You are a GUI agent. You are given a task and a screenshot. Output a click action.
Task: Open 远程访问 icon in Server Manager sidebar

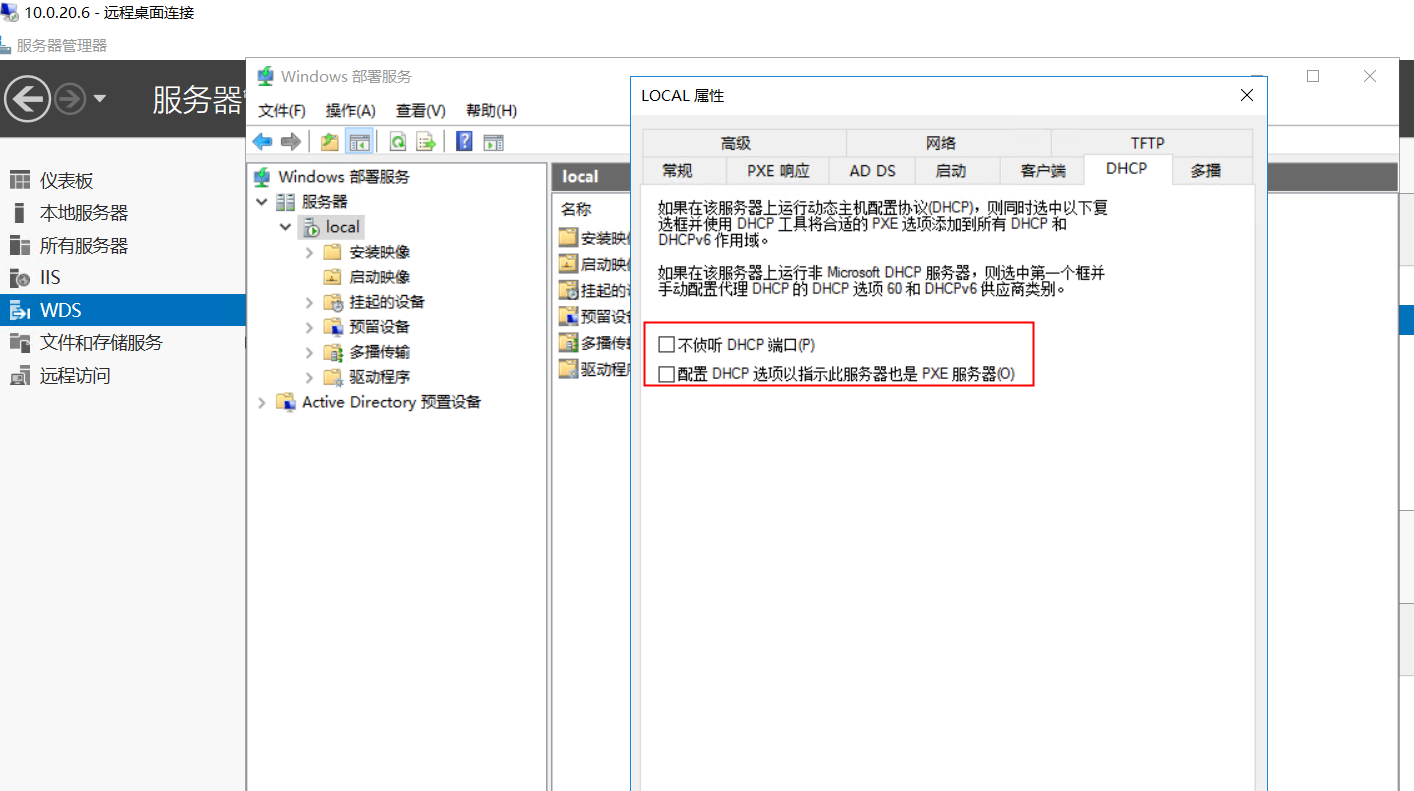coord(20,376)
